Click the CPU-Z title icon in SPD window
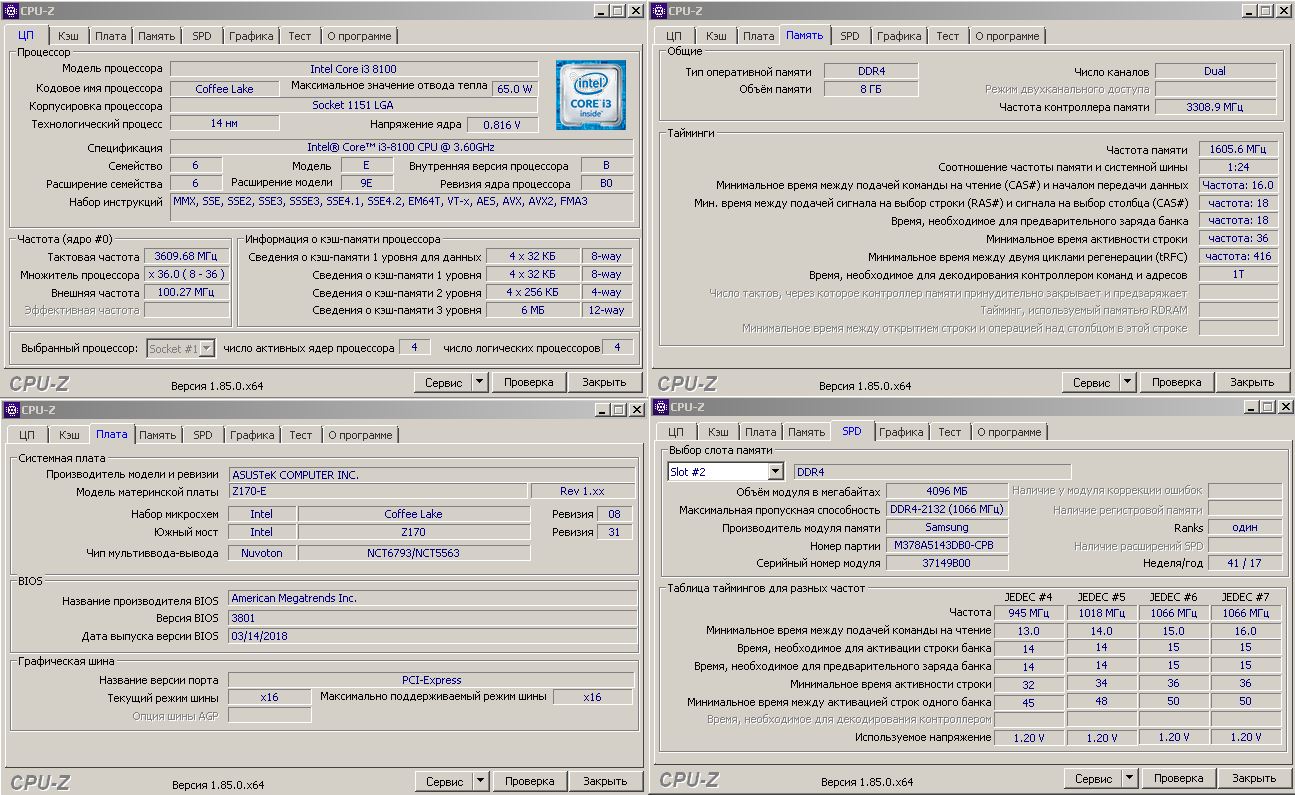The image size is (1295, 795). pos(661,407)
